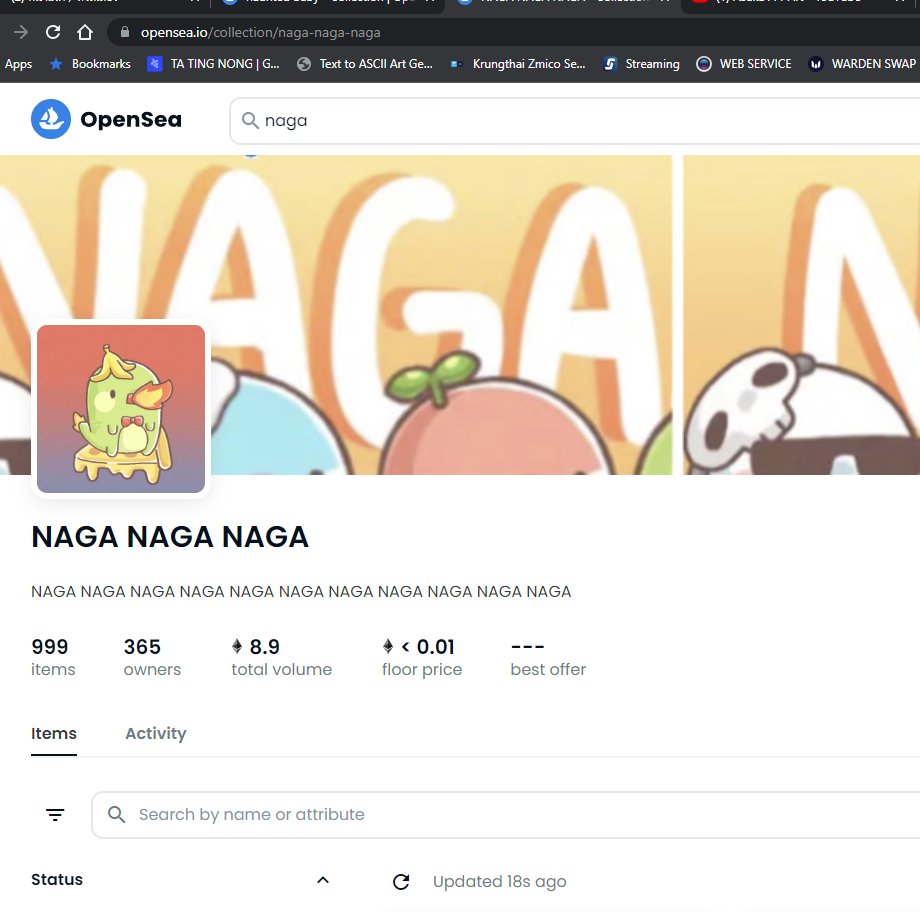Click the floor price < 0.01 stat
This screenshot has height=912, width=920.
422,657
